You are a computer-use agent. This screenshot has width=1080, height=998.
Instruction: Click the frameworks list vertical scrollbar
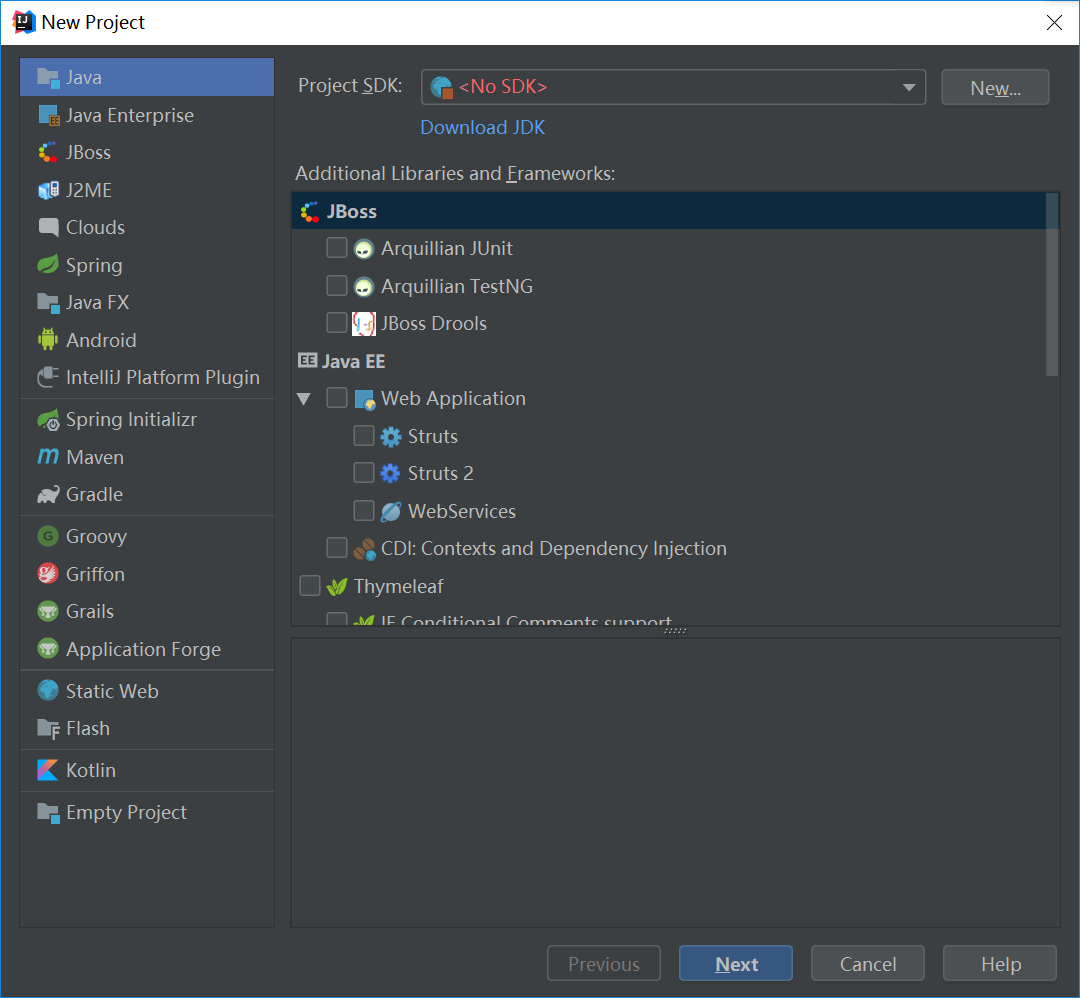coord(1052,284)
